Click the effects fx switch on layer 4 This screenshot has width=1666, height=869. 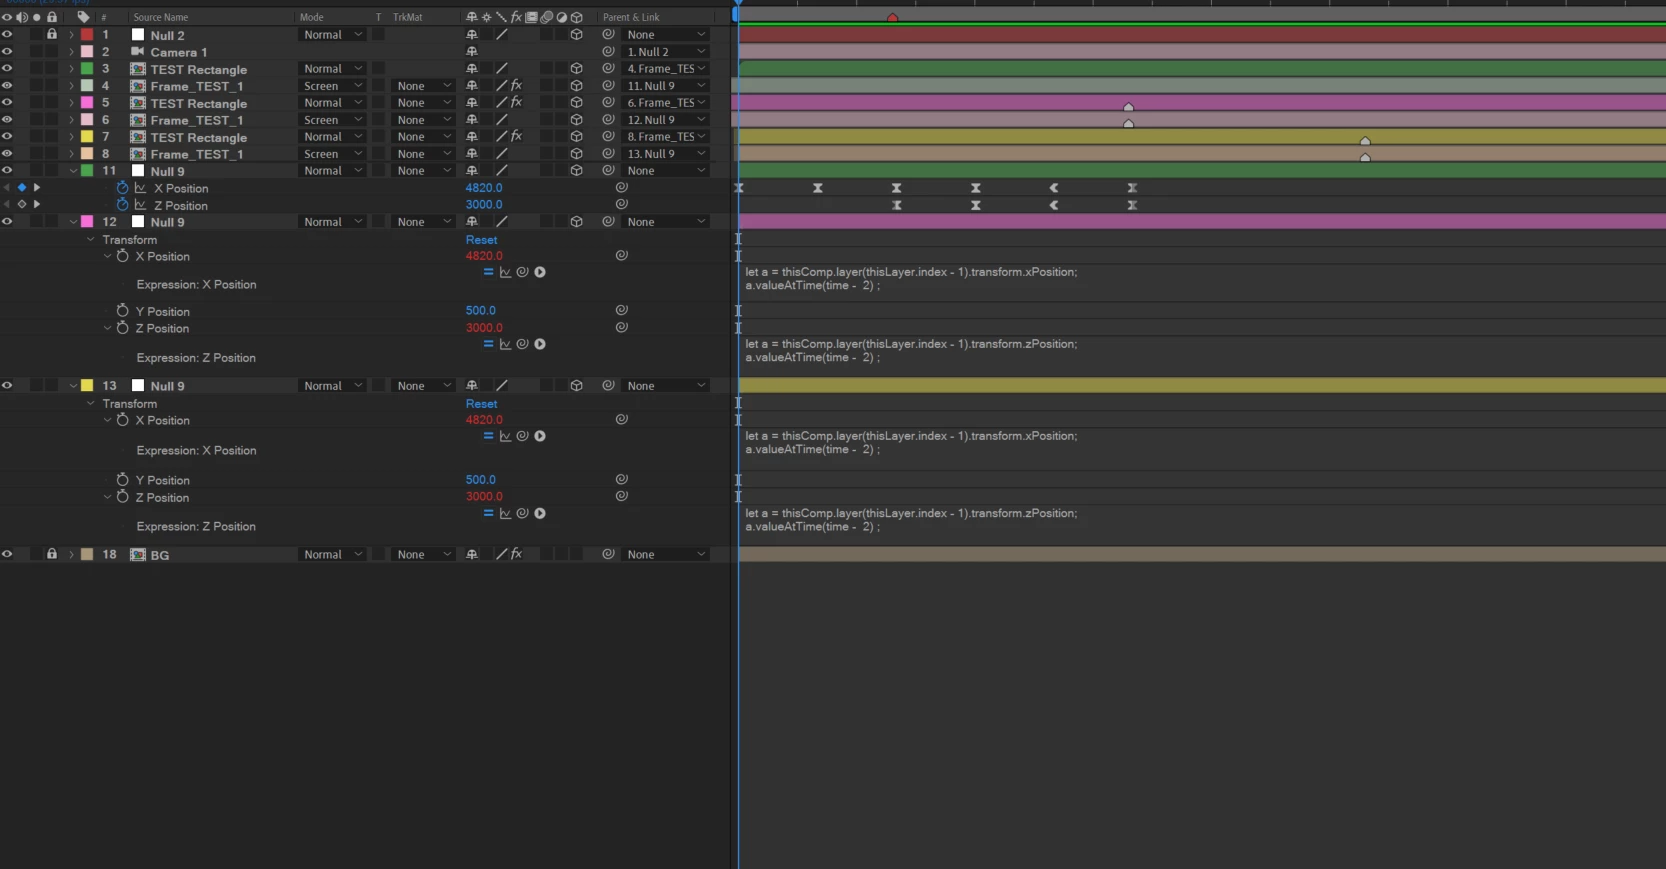pyautogui.click(x=516, y=86)
